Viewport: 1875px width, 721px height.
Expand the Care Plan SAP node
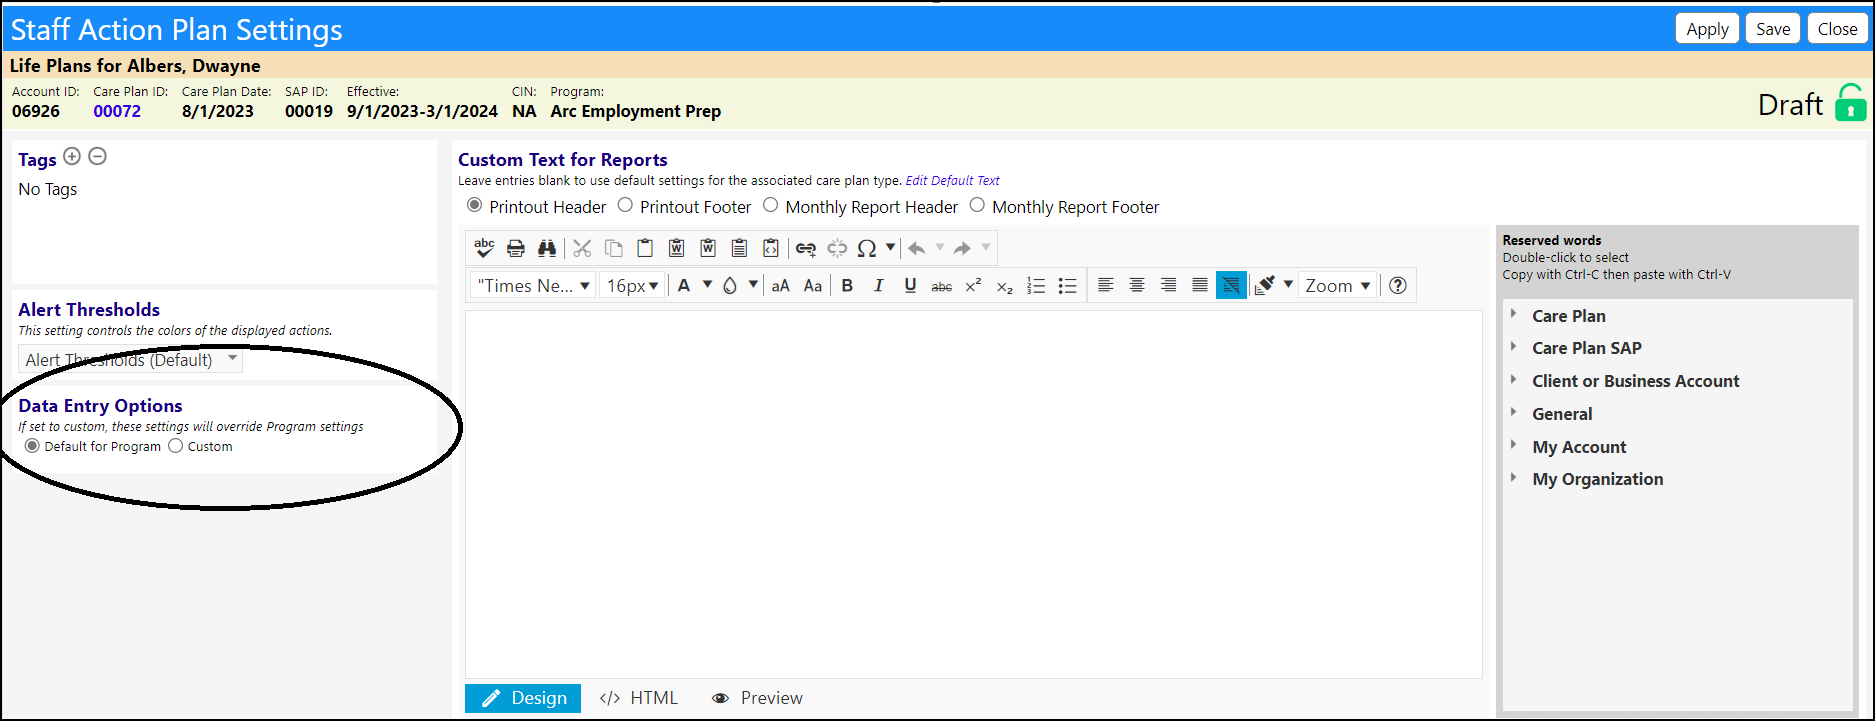coord(1514,346)
